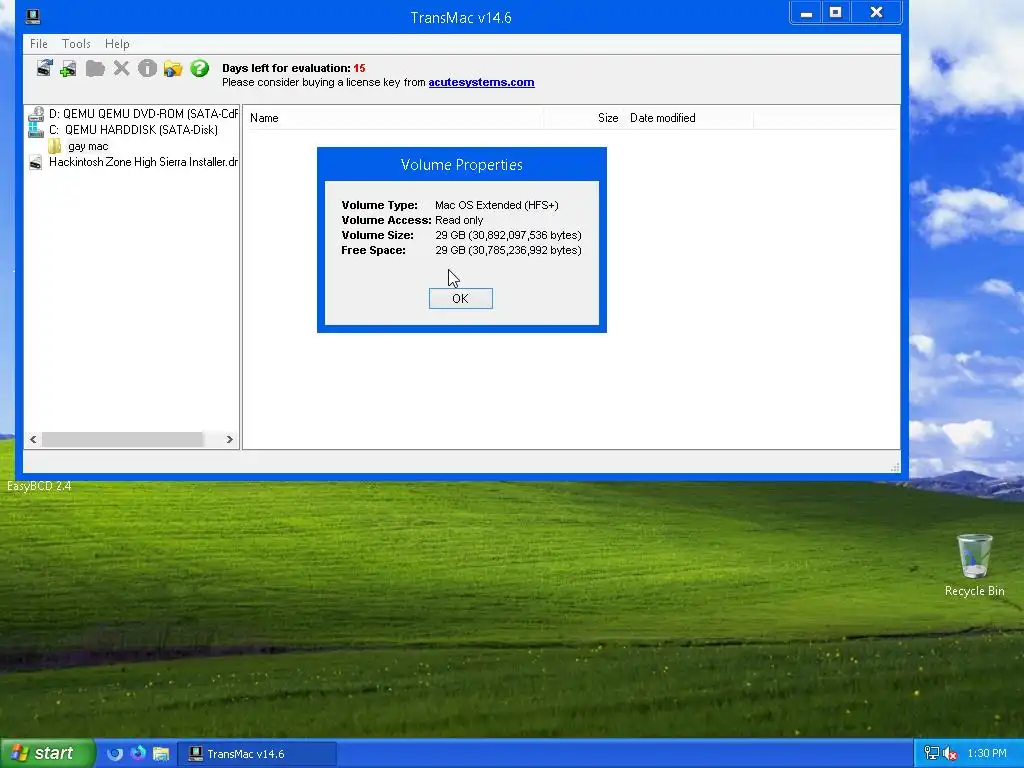
Task: Click the open disk image toolbar icon
Action: 44,68
